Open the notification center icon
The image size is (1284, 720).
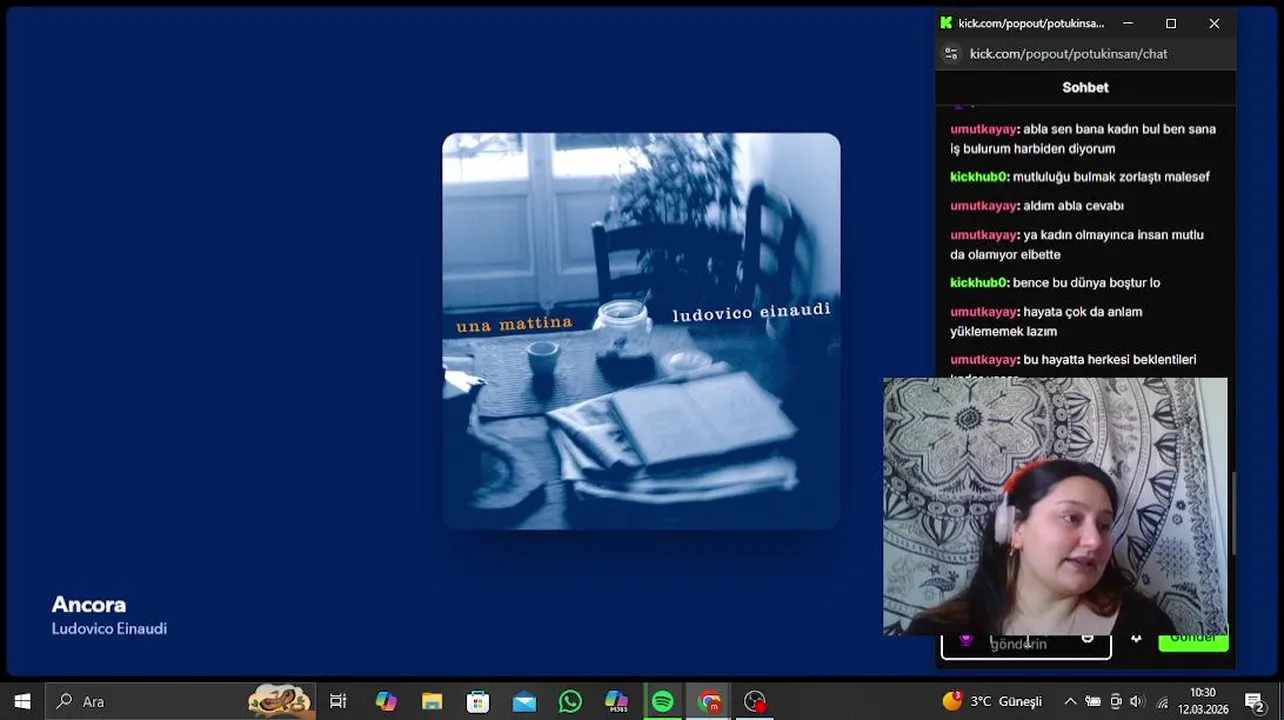click(x=1254, y=701)
